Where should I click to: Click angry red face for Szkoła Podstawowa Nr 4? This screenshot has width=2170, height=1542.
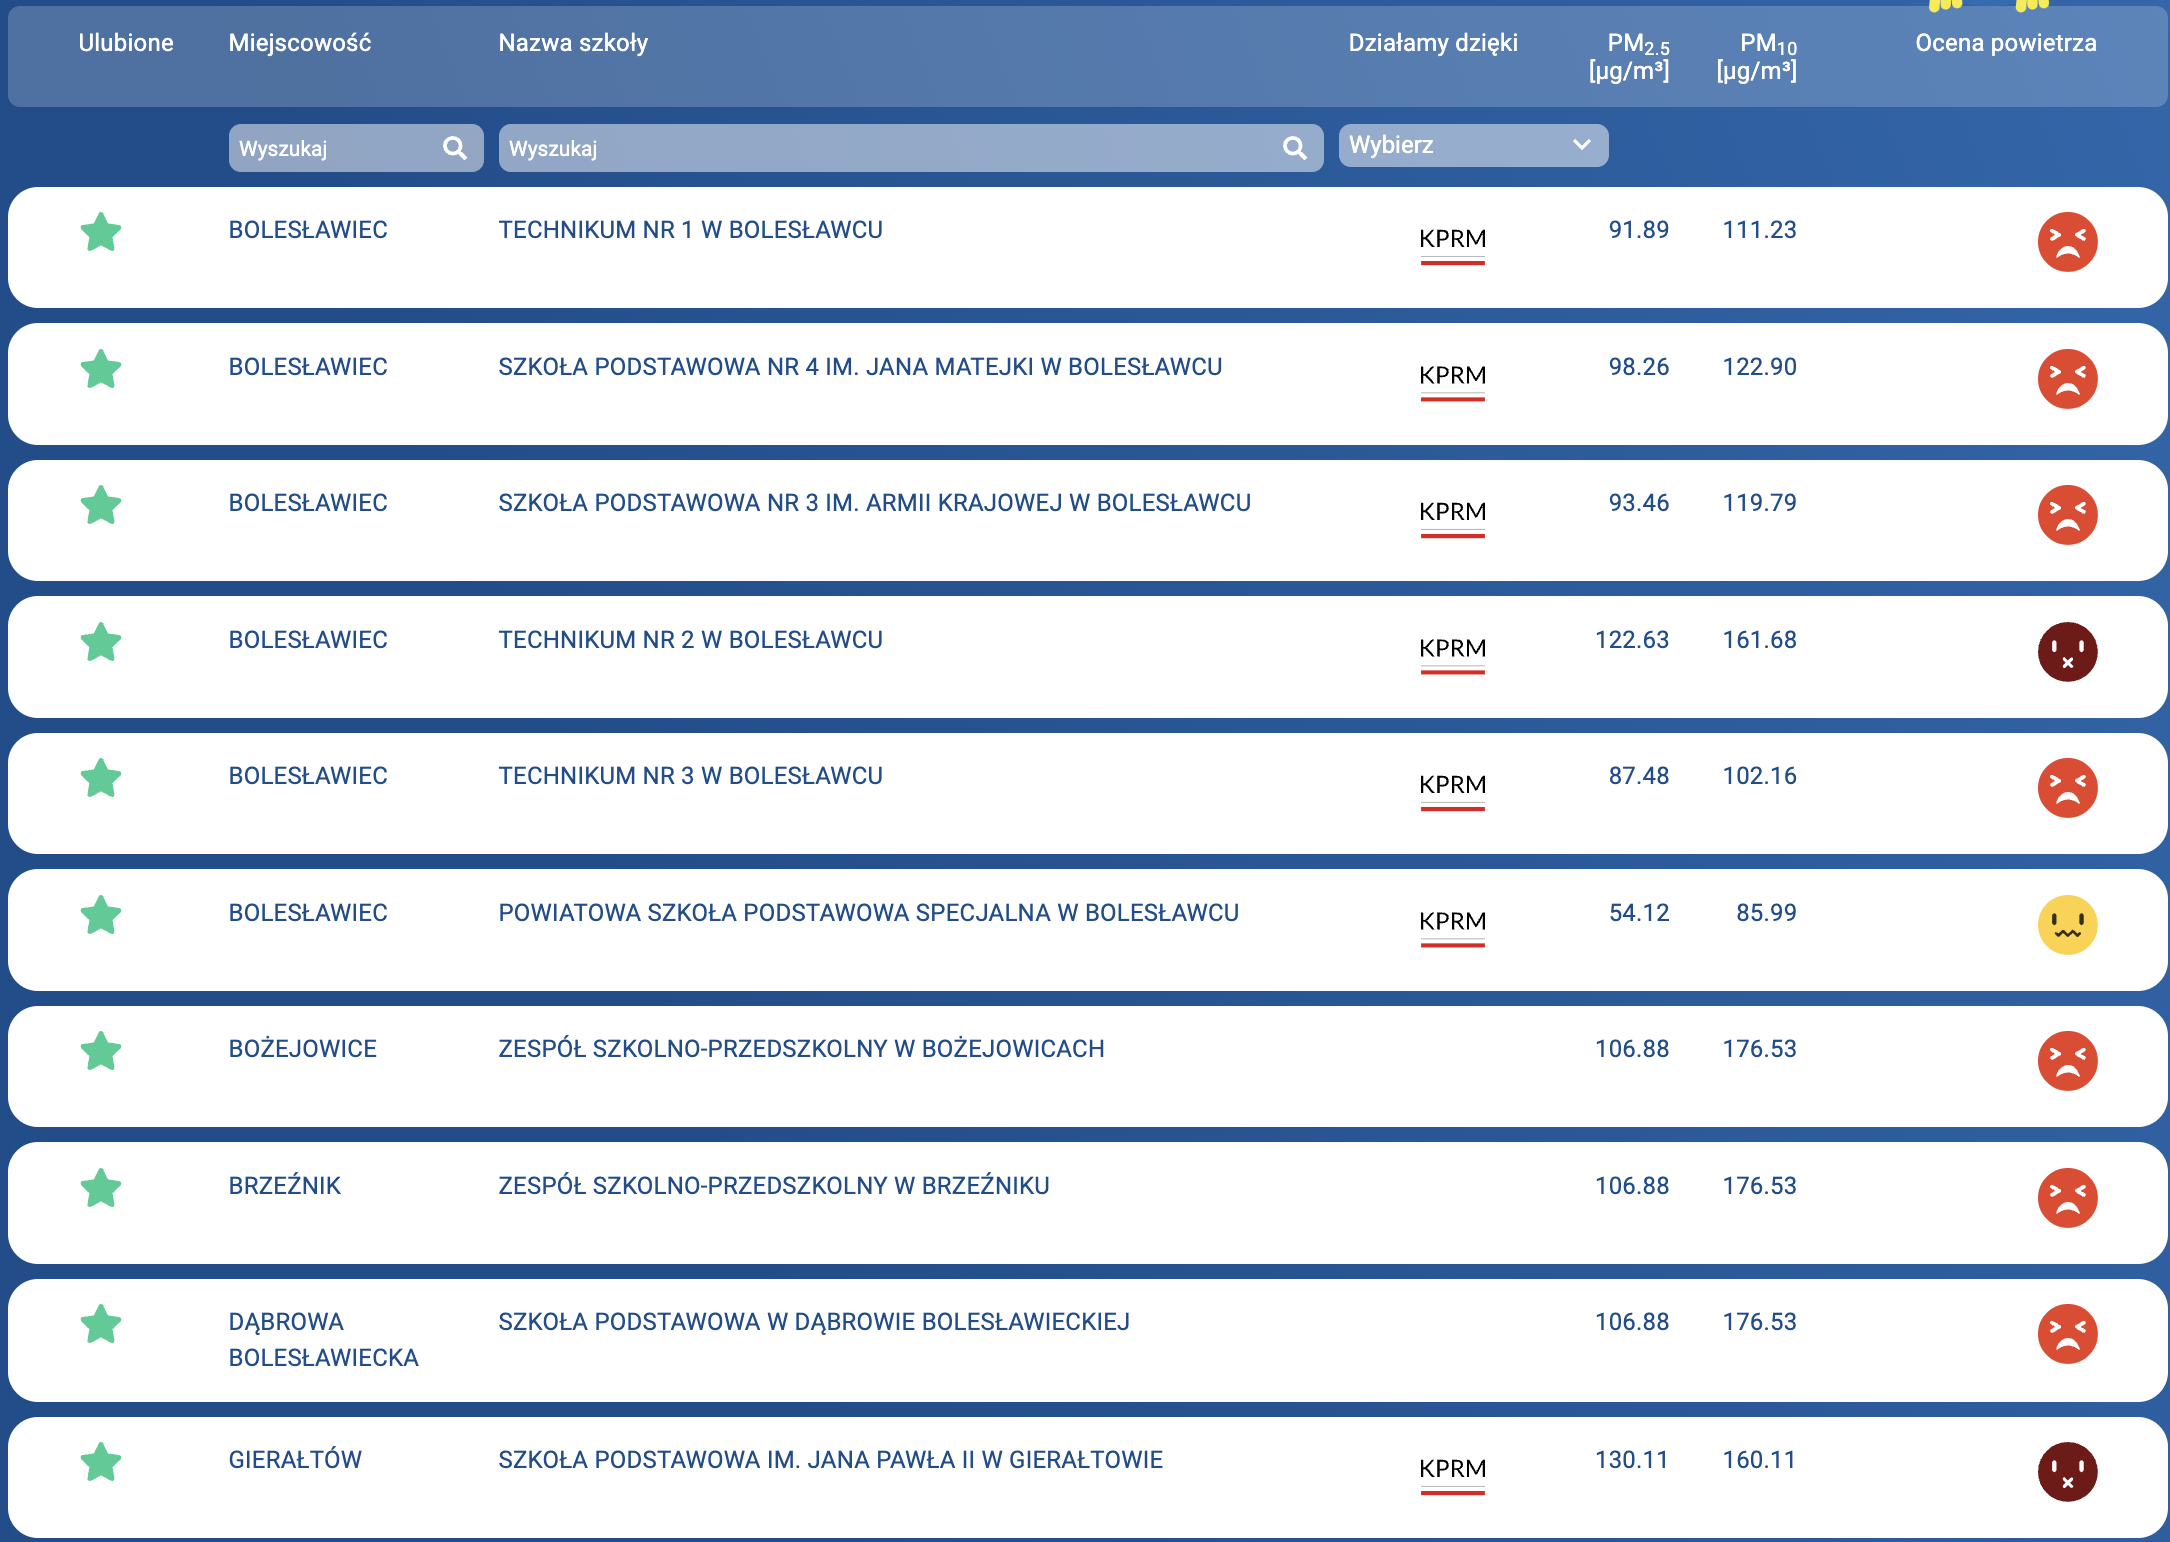point(2067,379)
